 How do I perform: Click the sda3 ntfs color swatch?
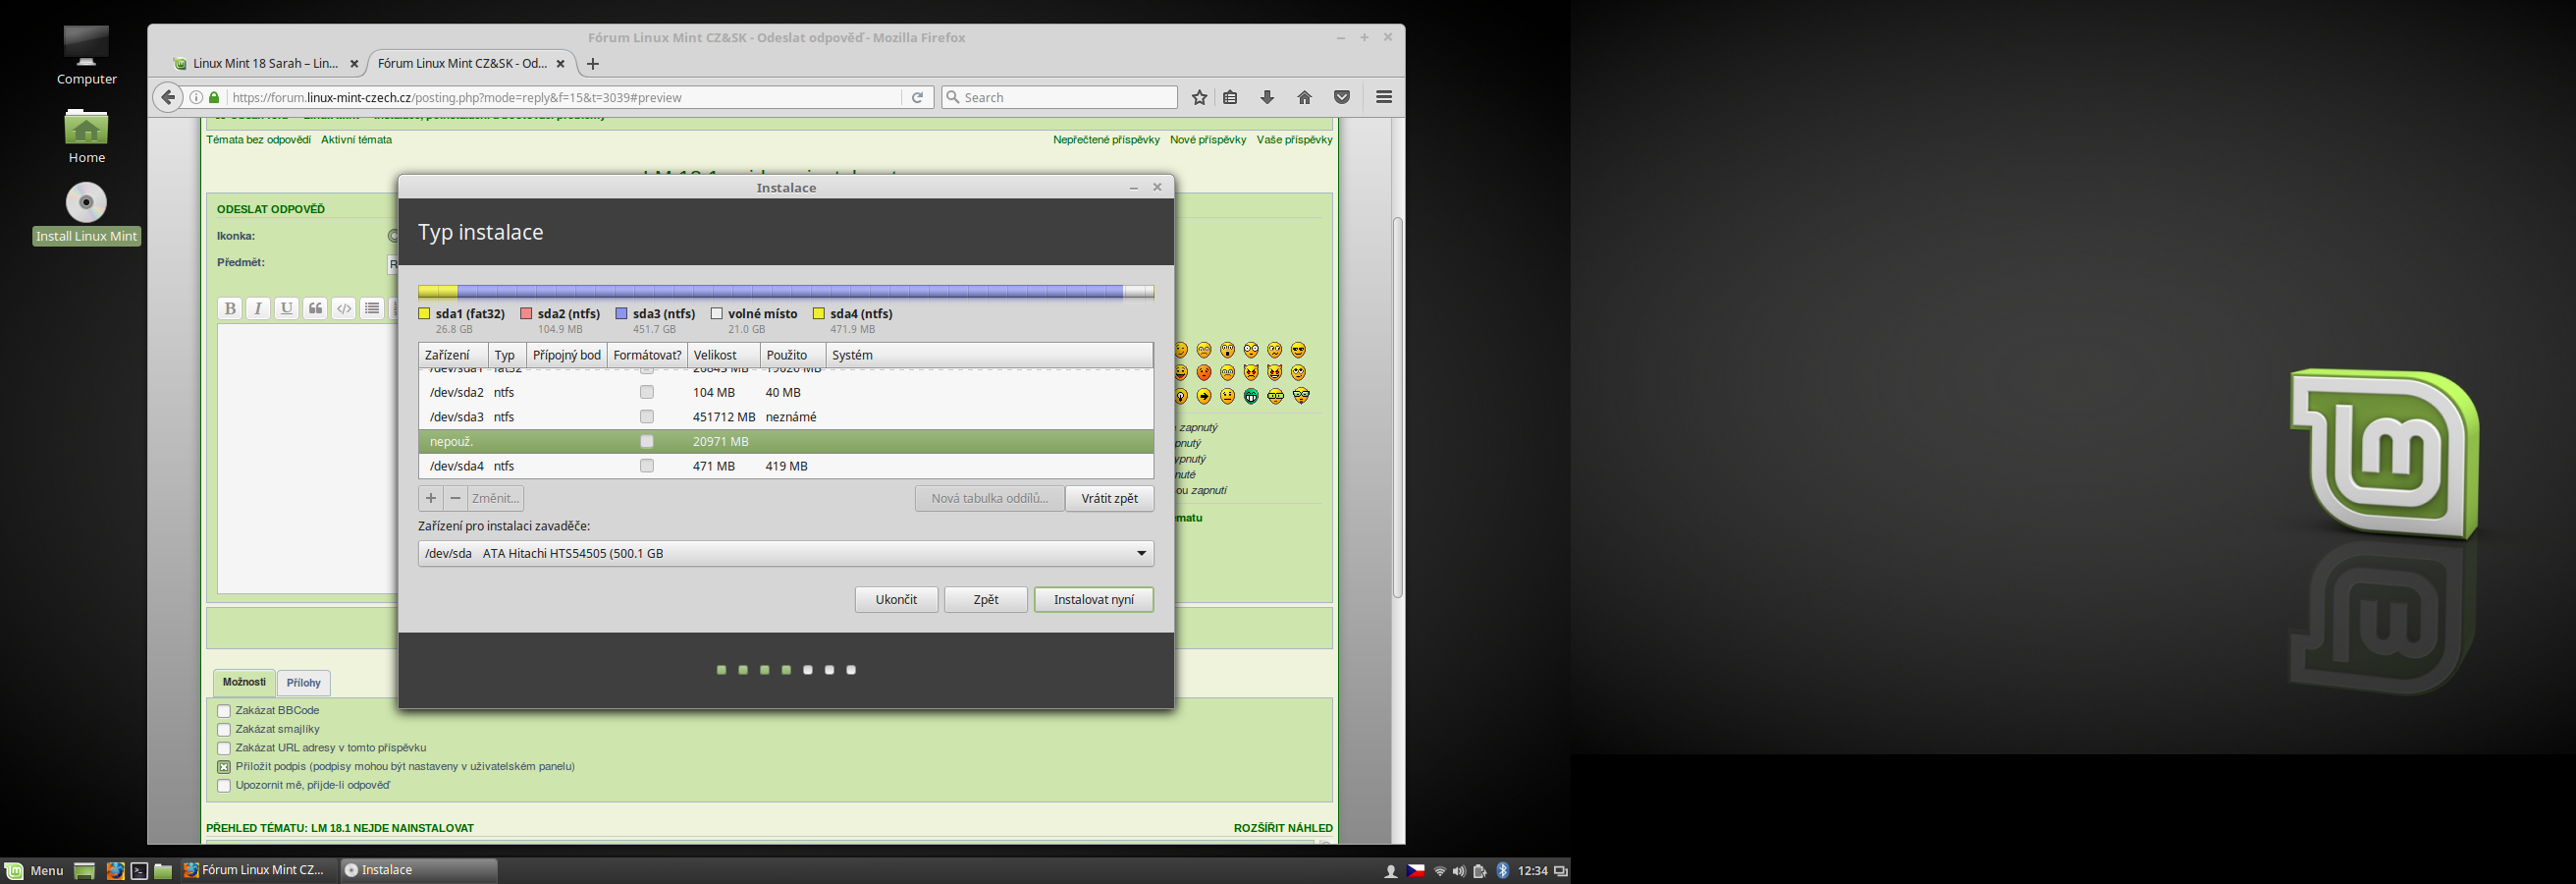point(622,314)
